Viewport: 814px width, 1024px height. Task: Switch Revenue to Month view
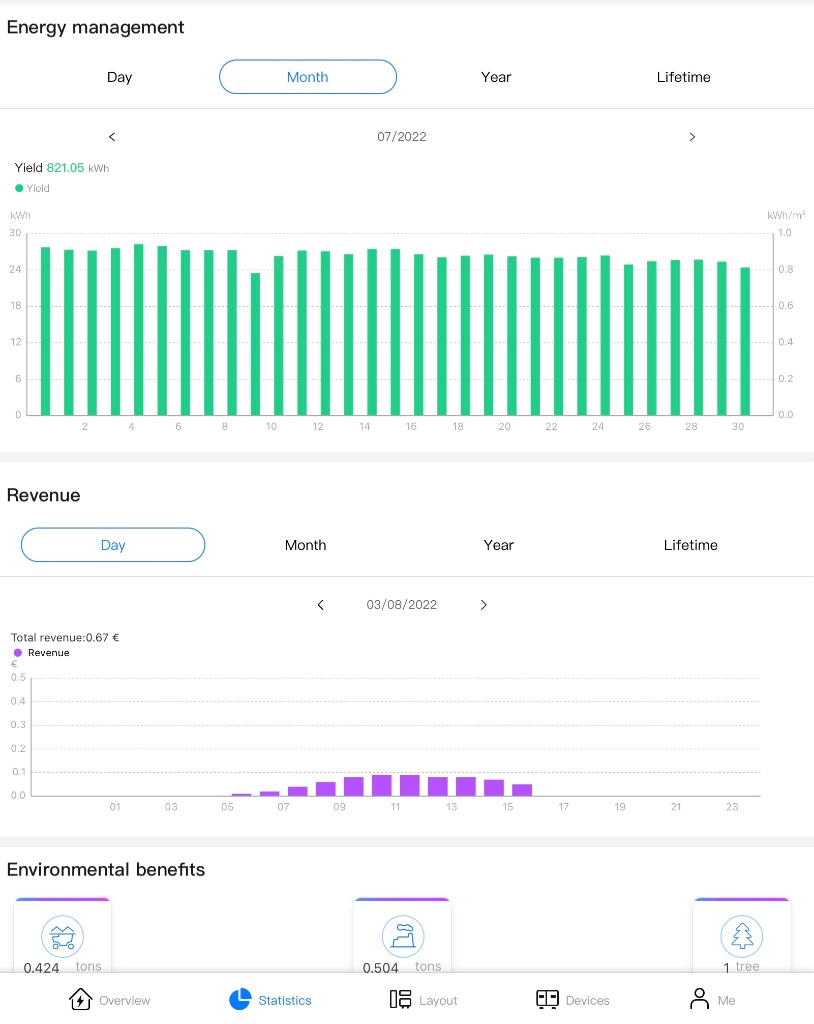coord(305,545)
